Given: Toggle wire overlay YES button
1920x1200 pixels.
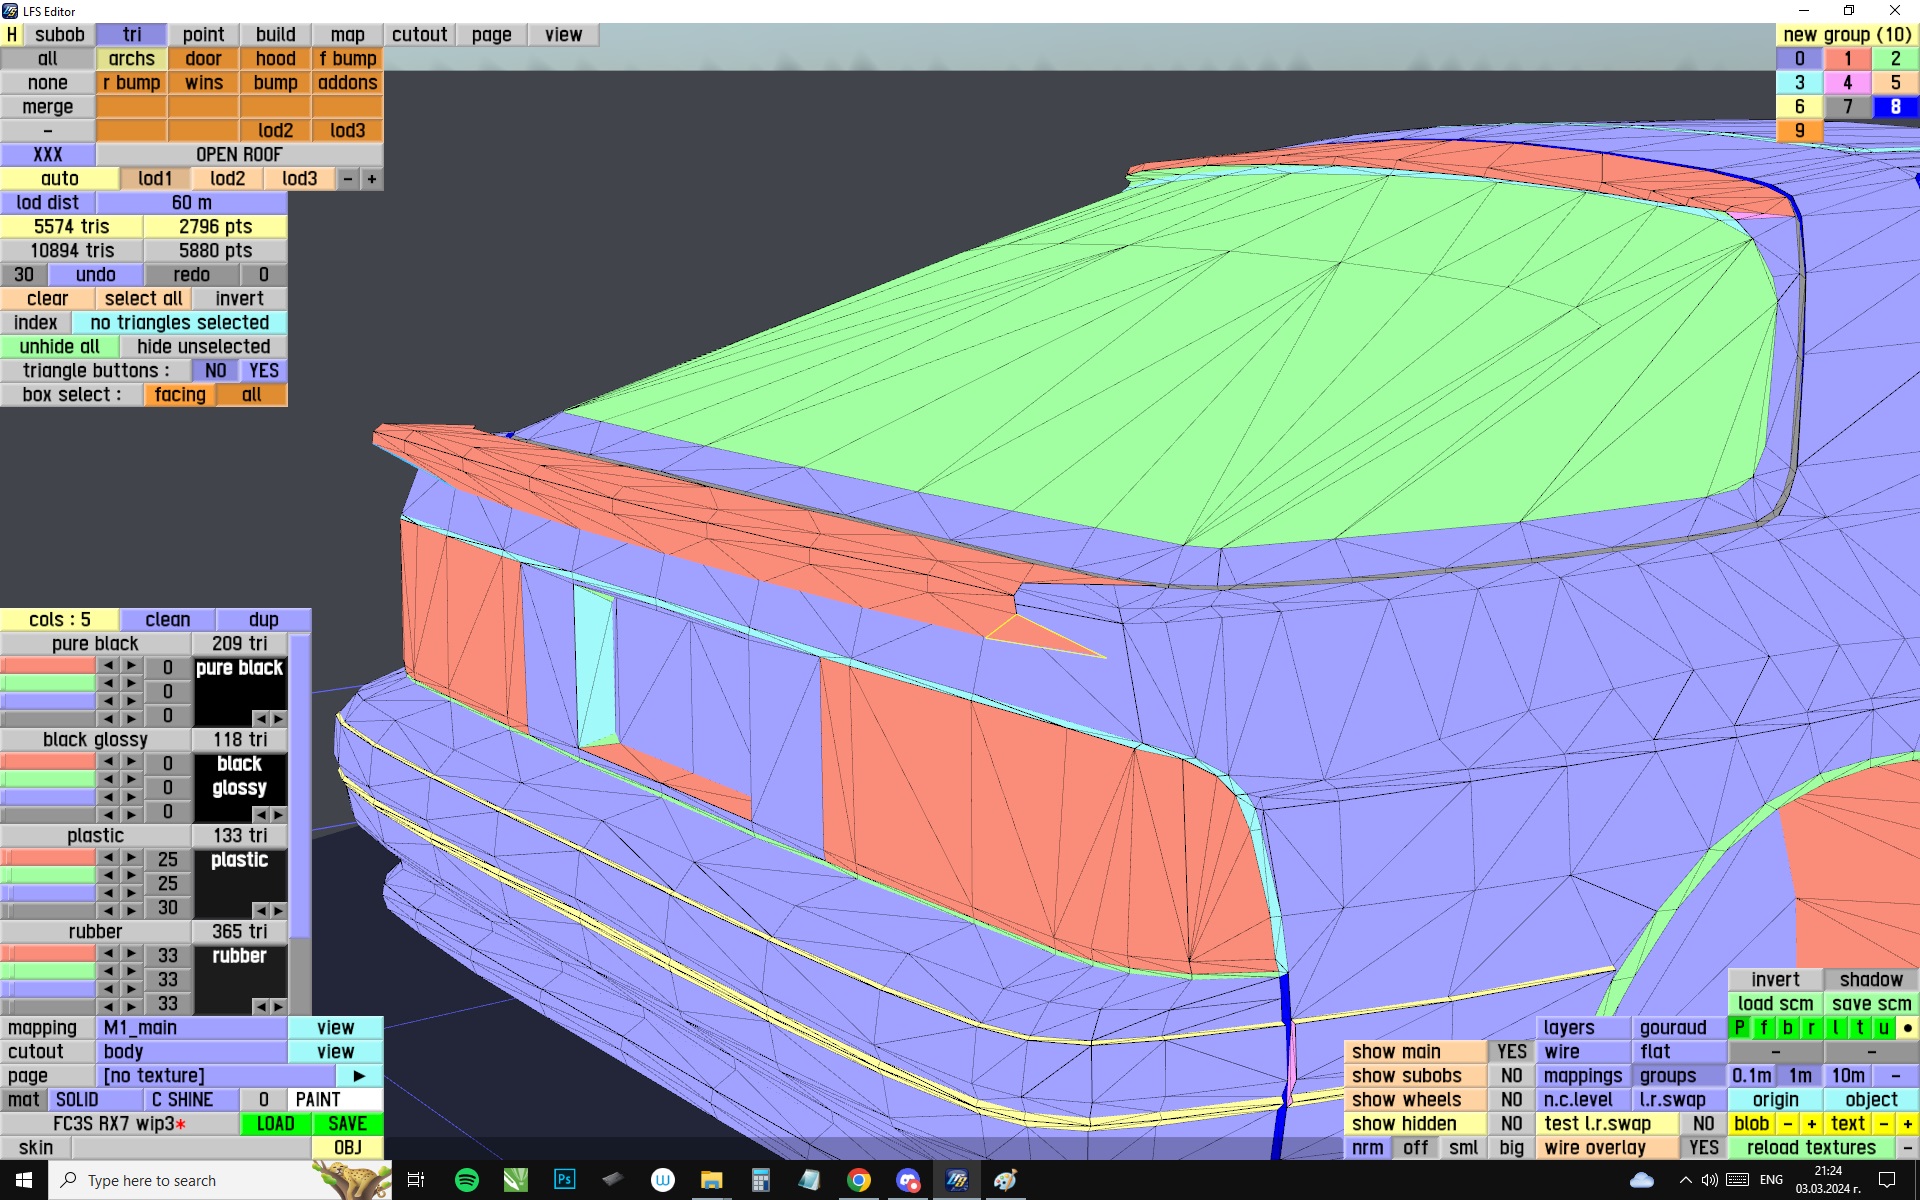Looking at the screenshot, I should pyautogui.click(x=1703, y=1148).
